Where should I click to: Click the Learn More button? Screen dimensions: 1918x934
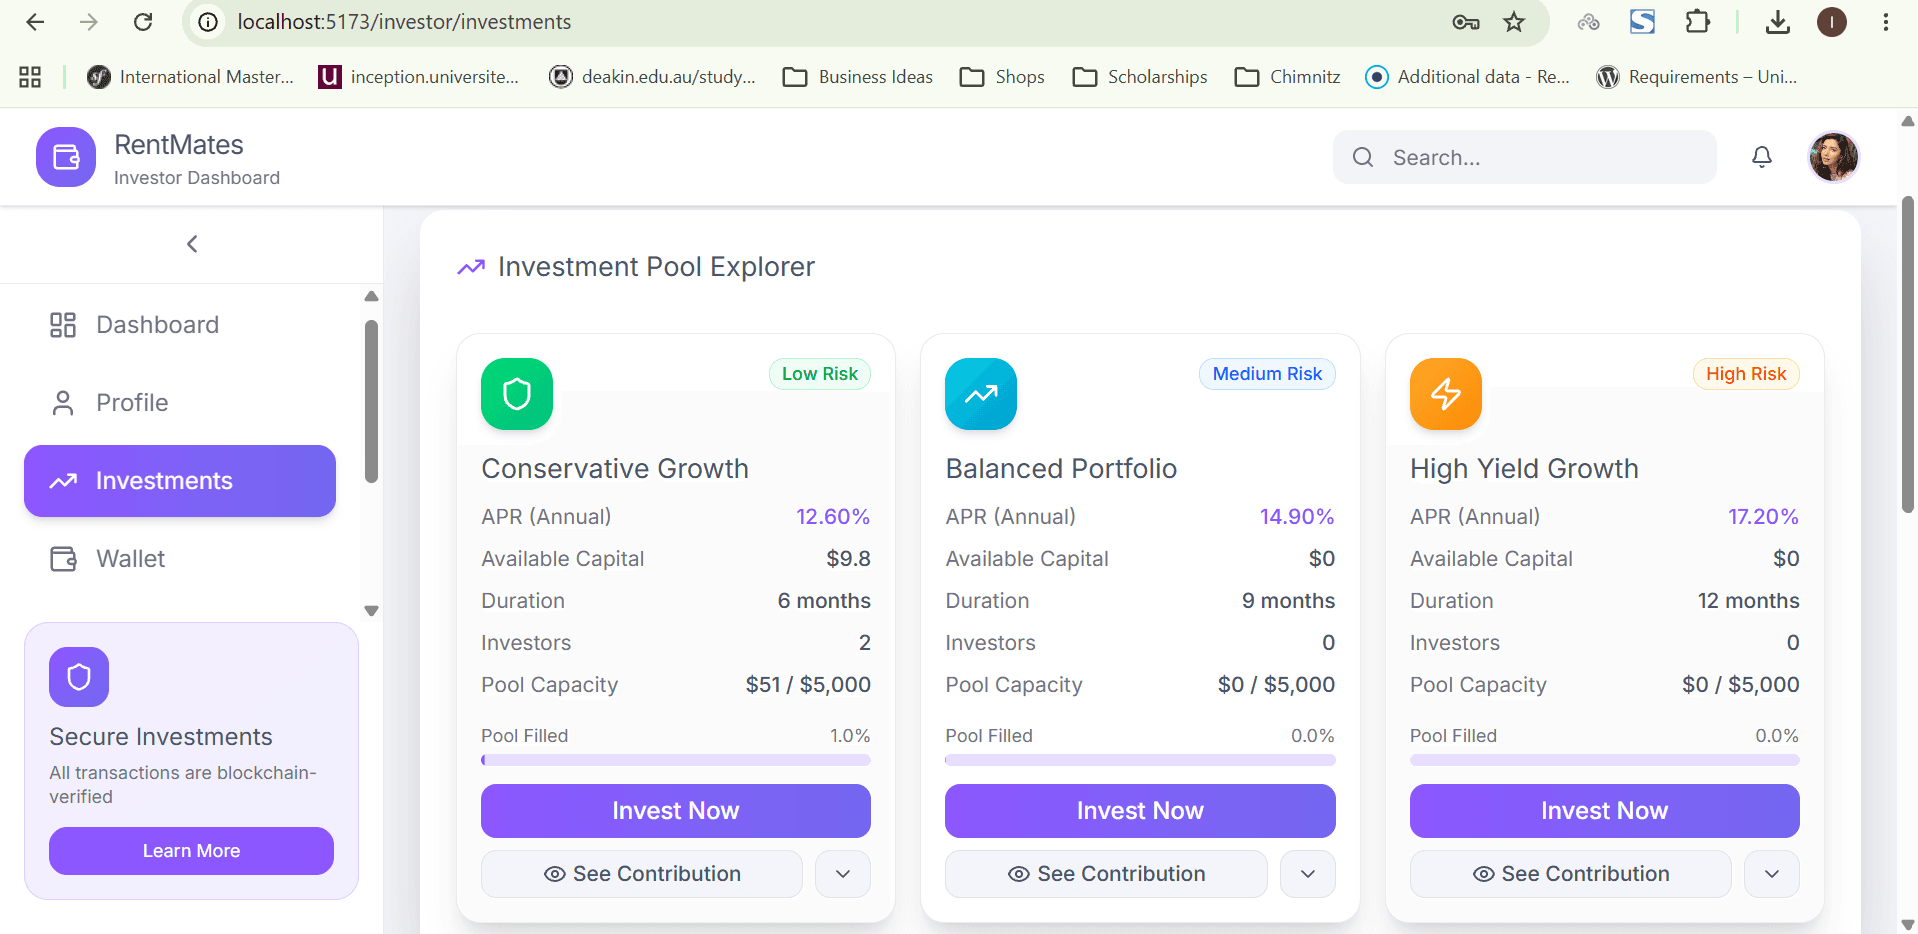coord(191,851)
